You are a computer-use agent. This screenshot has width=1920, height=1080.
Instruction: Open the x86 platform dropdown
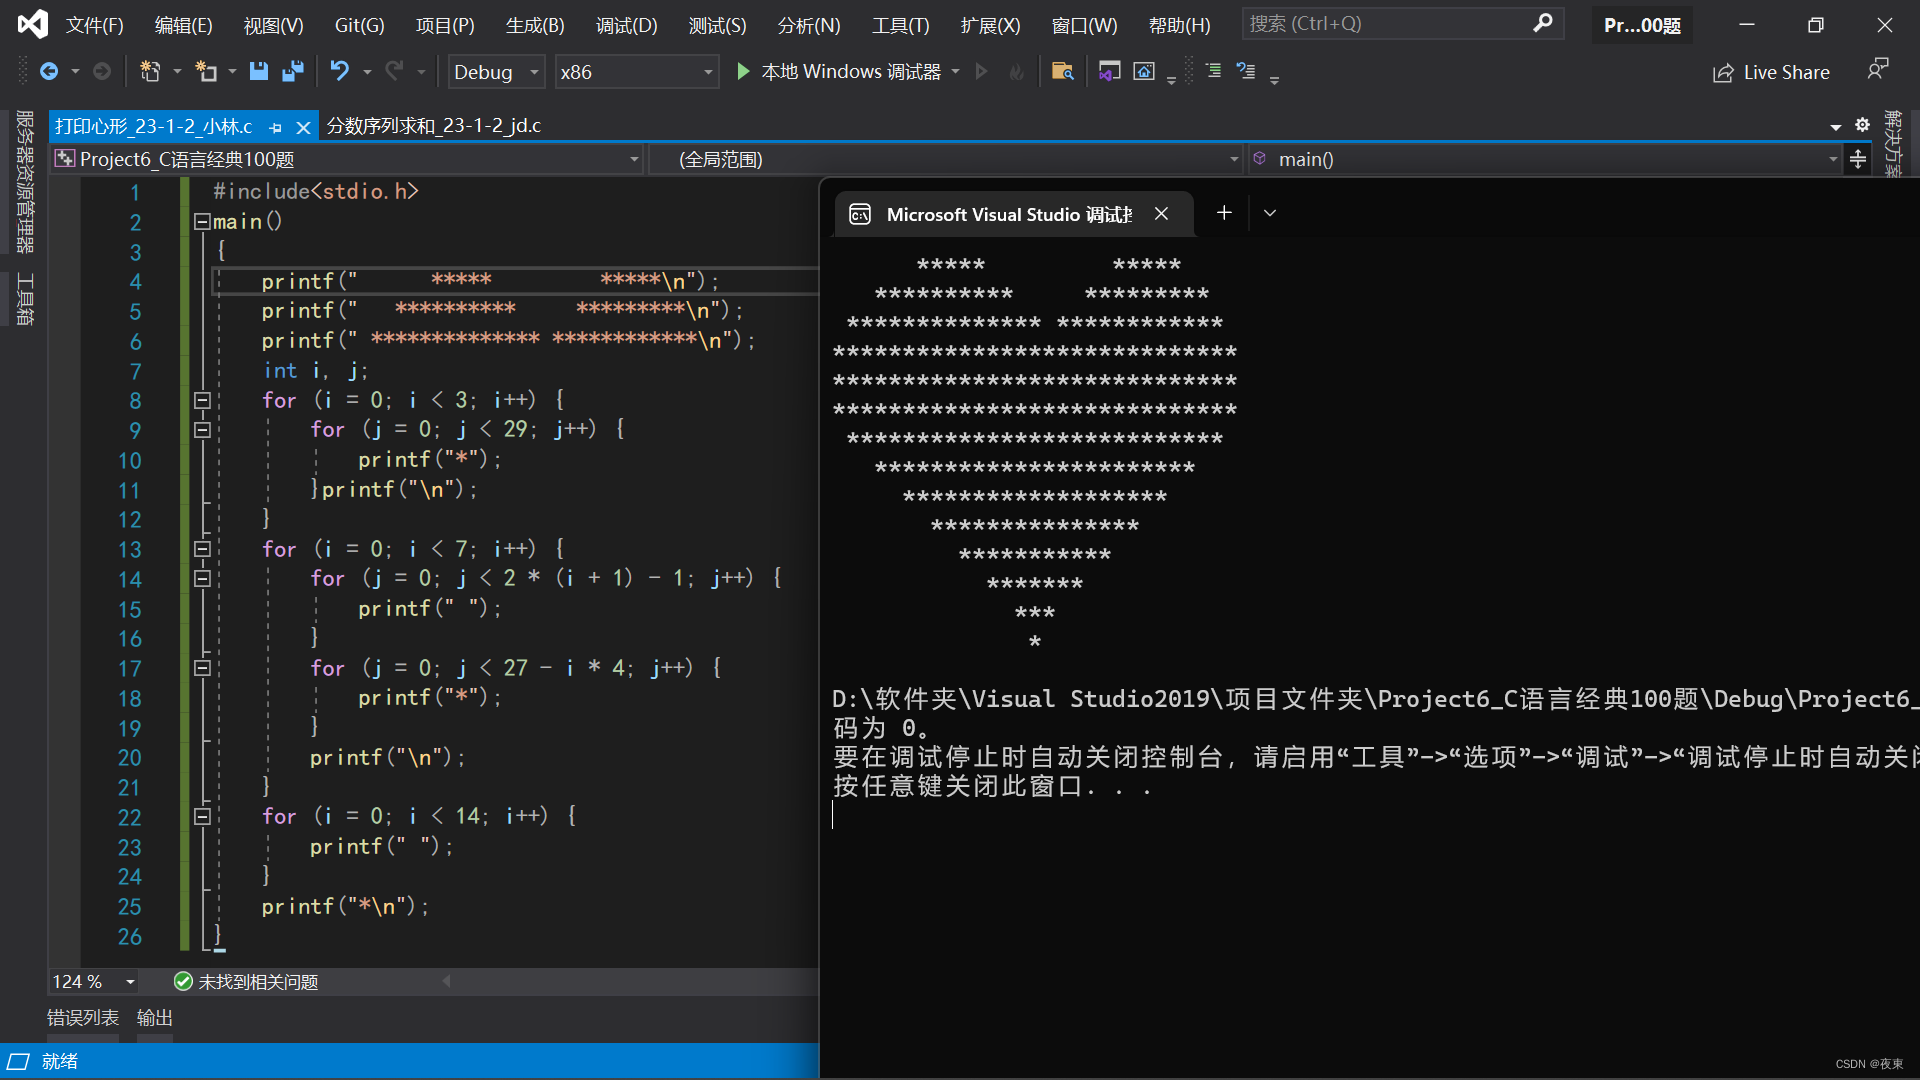[x=708, y=72]
